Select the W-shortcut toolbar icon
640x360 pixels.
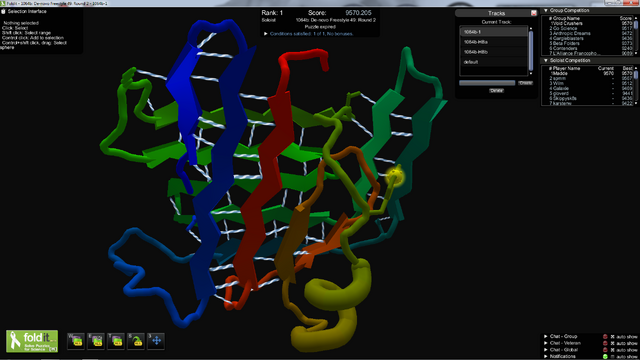click(x=76, y=341)
